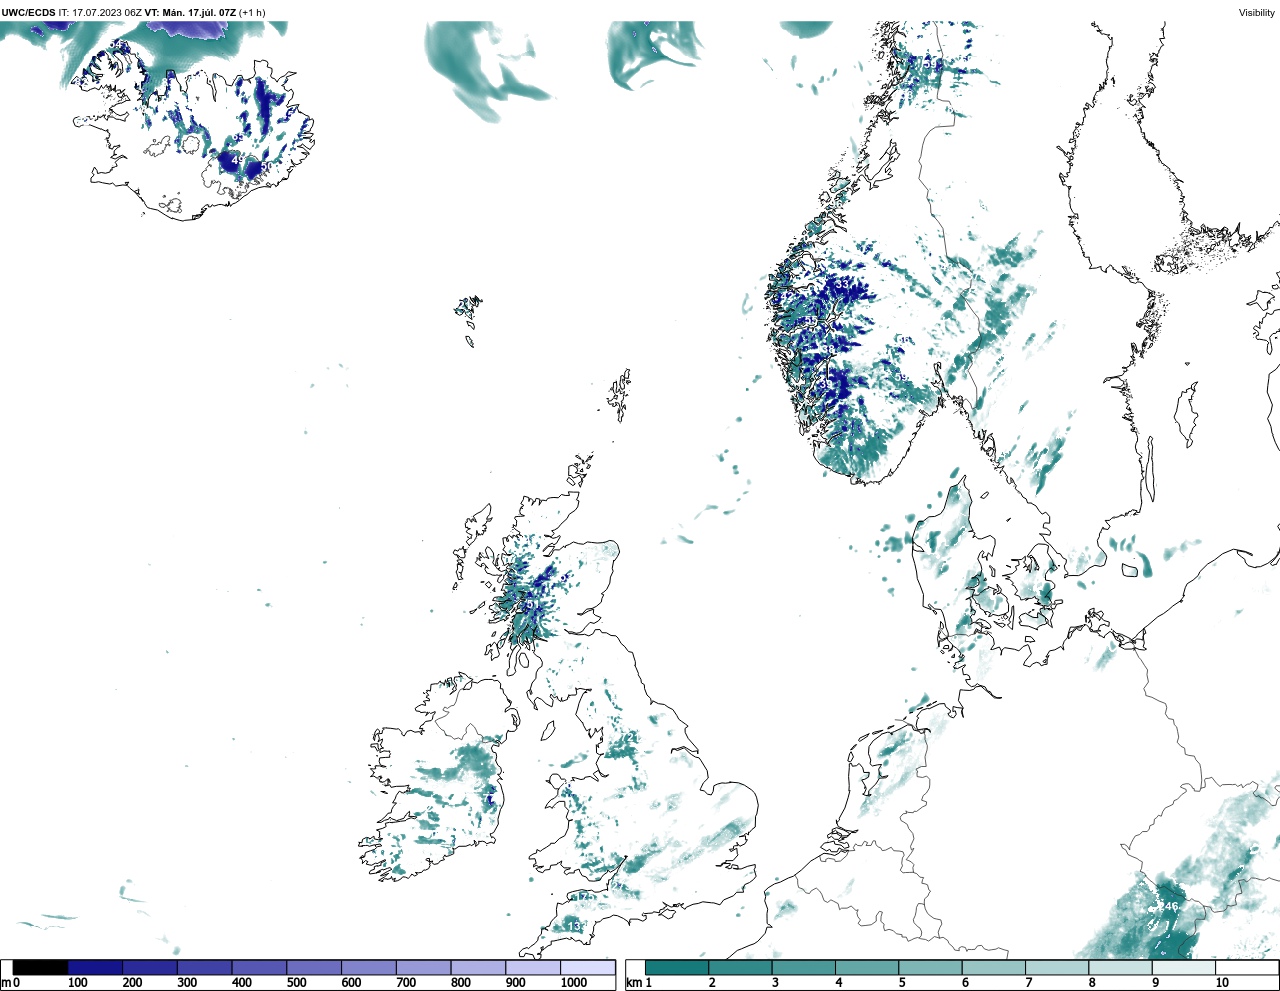The height and width of the screenshot is (991, 1280).
Task: Pick the 4–5 km legend swatch
Action: point(867,967)
